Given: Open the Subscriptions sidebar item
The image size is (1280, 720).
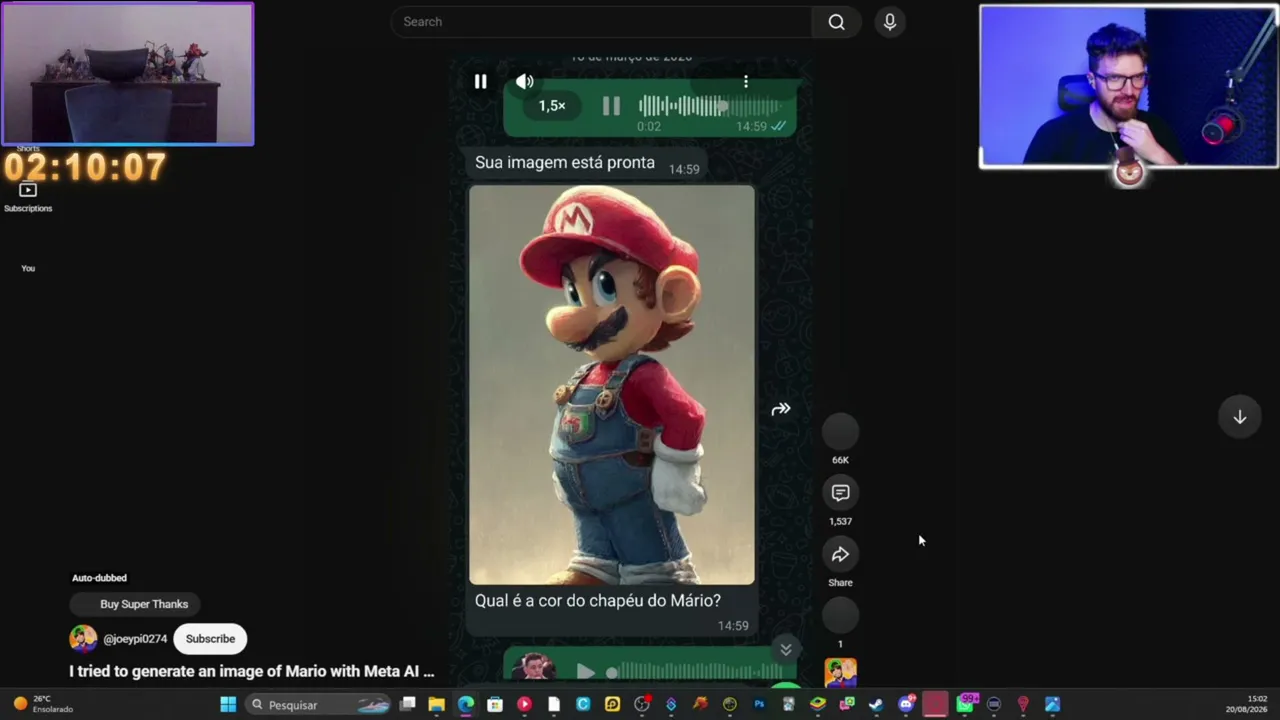Looking at the screenshot, I should [x=28, y=198].
